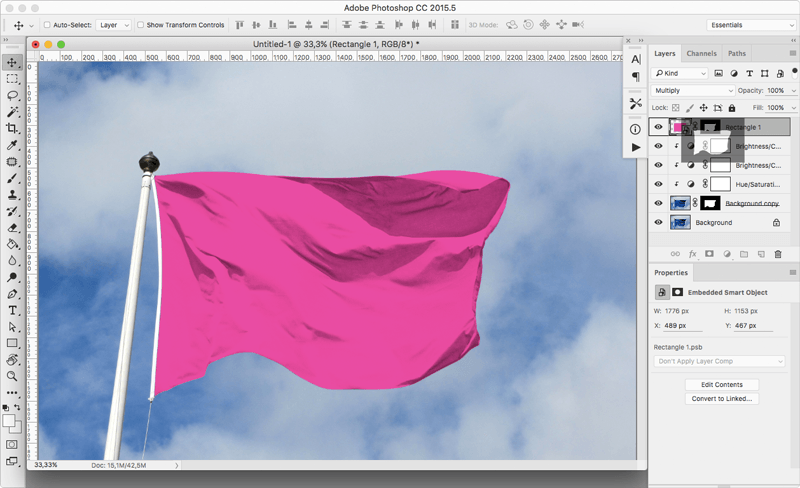Click the lock all icon in Layers
Image resolution: width=800 pixels, height=488 pixels.
click(732, 108)
